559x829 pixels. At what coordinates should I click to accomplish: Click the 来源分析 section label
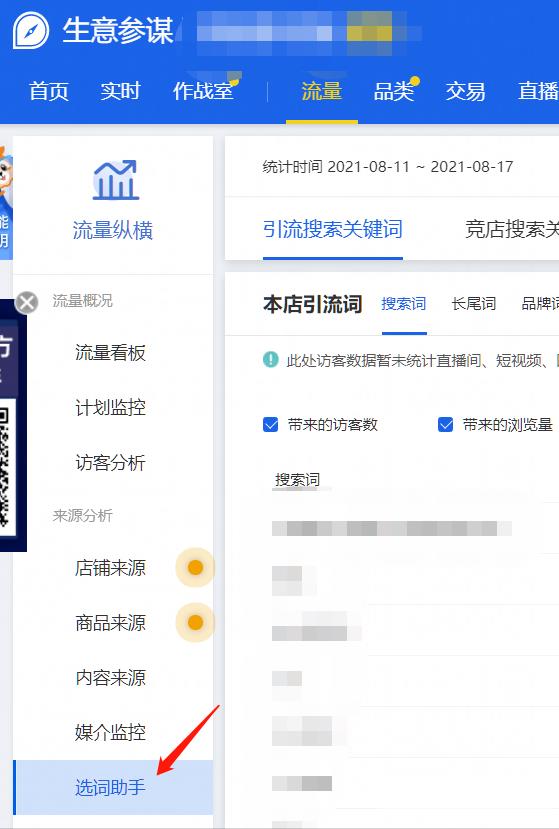click(x=83, y=515)
